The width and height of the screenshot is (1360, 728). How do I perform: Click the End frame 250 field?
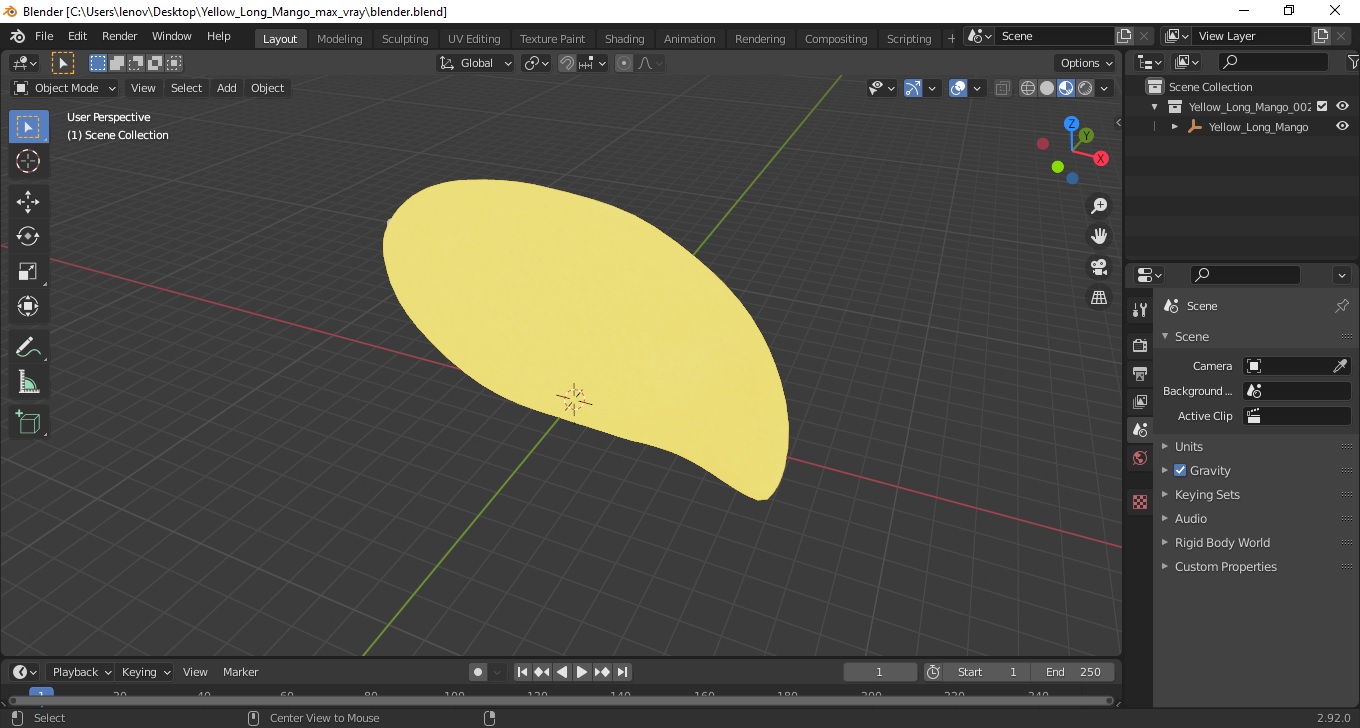click(x=1073, y=672)
